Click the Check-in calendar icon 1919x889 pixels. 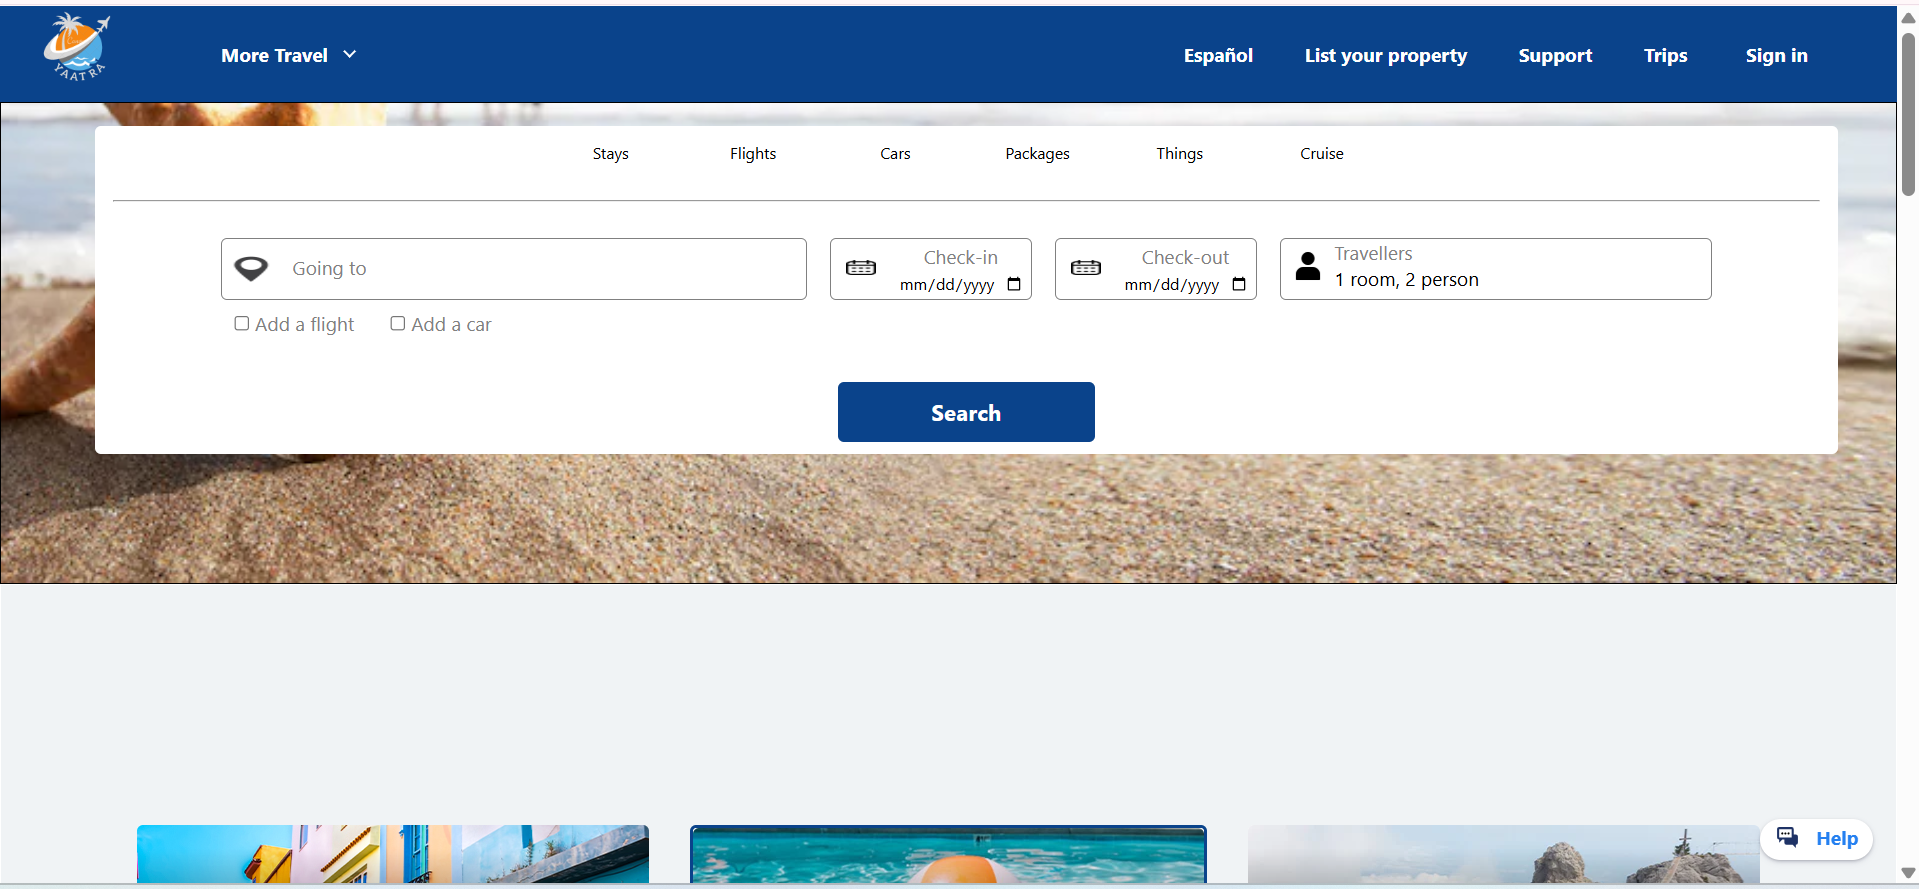pyautogui.click(x=861, y=268)
